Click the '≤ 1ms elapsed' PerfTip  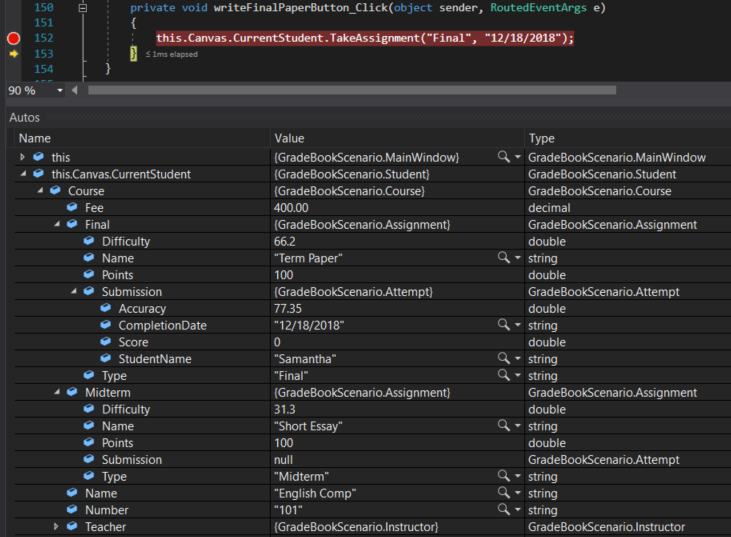pyautogui.click(x=172, y=54)
